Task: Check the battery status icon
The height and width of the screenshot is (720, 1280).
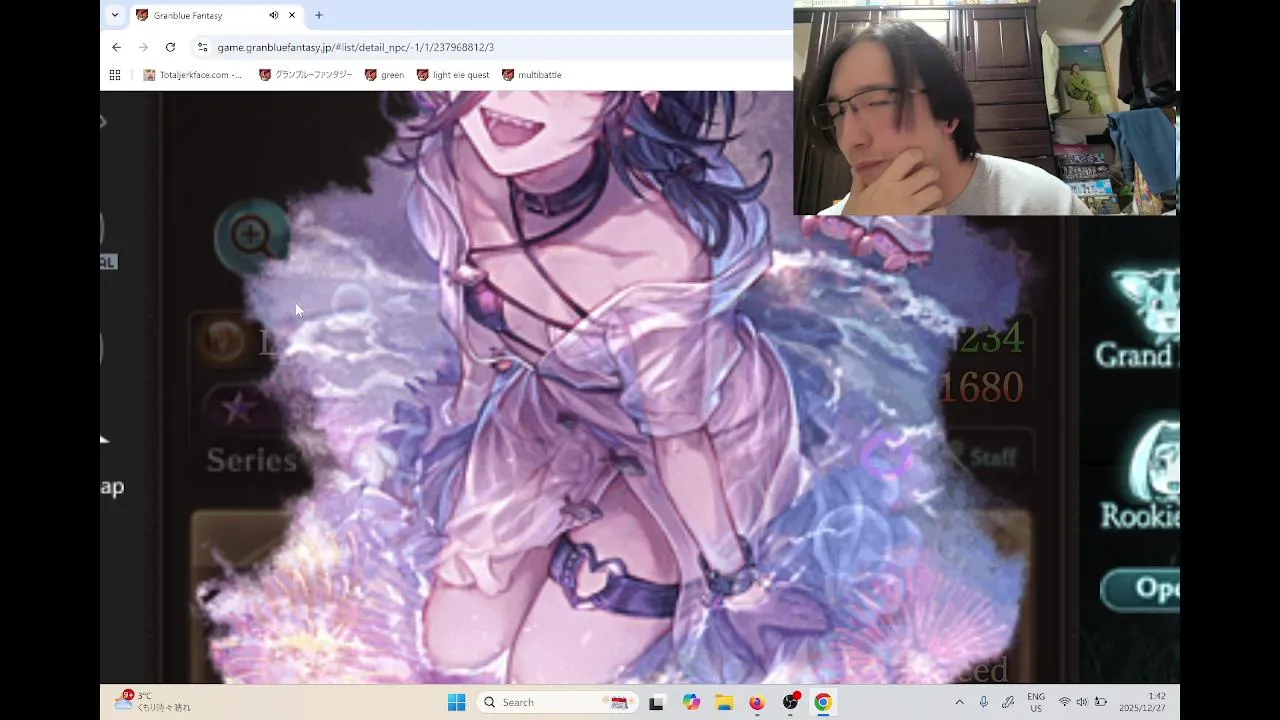Action: pyautogui.click(x=1101, y=702)
